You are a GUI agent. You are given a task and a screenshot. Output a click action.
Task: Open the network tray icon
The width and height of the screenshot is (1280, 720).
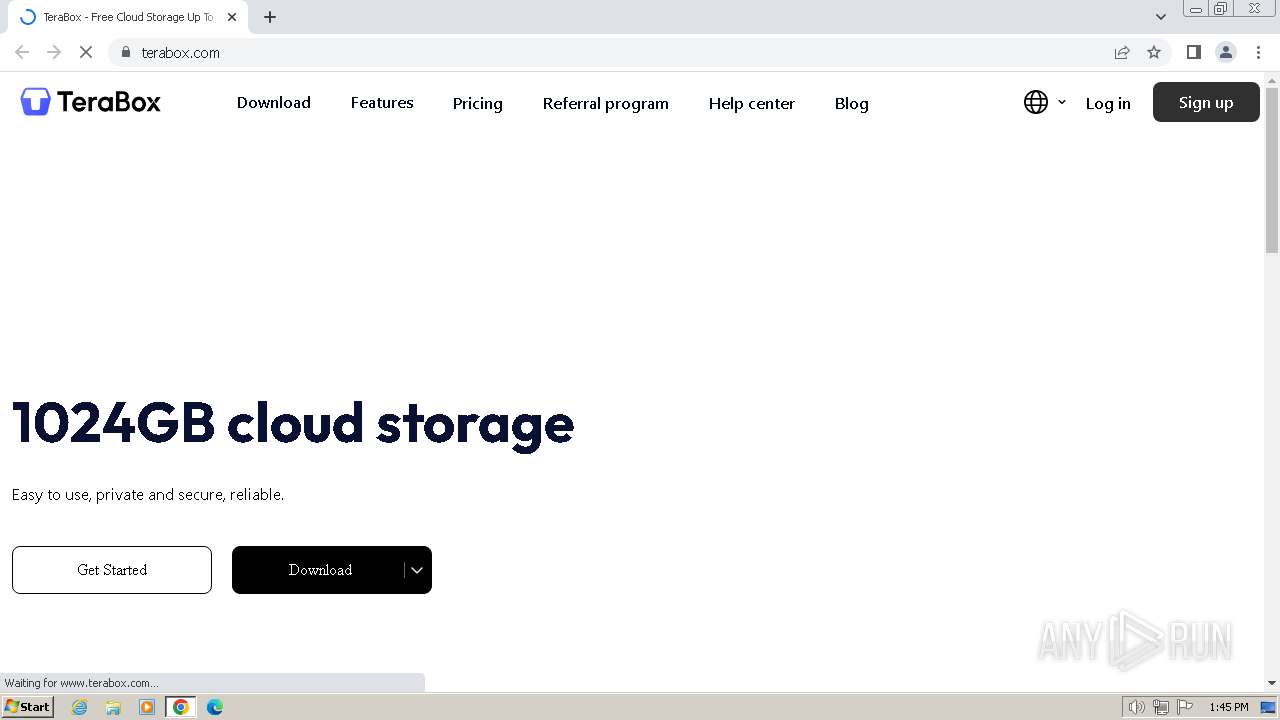click(x=1161, y=707)
